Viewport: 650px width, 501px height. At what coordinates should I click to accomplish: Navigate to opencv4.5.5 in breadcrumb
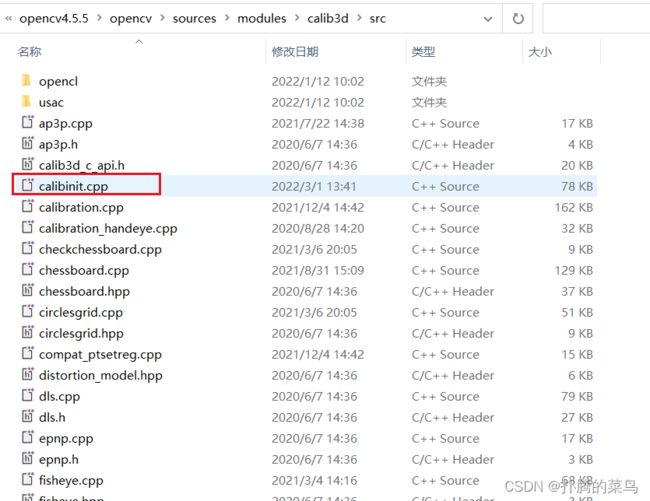pos(54,19)
